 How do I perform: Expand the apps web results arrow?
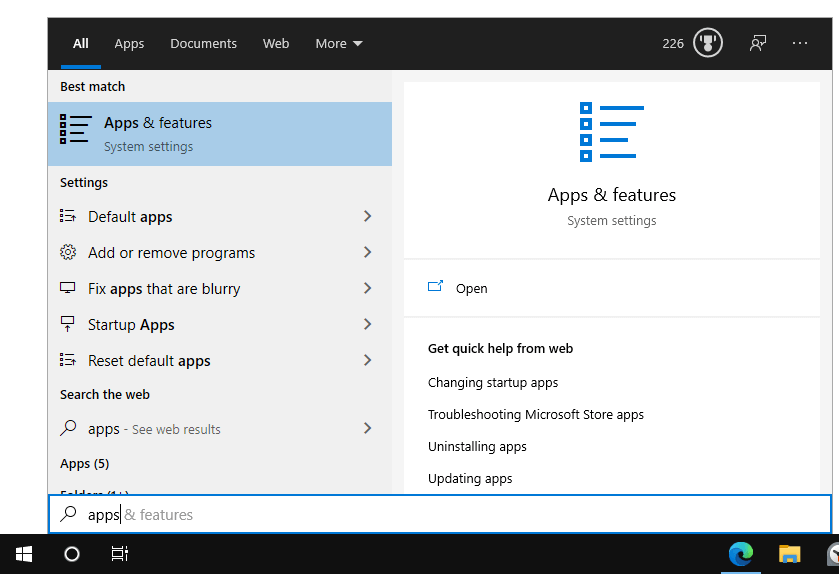(x=368, y=428)
